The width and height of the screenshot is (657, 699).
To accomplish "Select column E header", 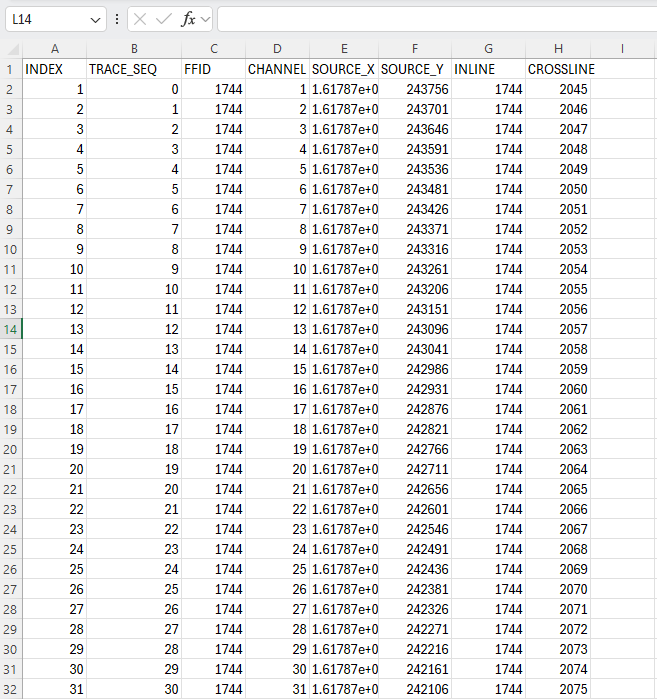I will (x=344, y=49).
